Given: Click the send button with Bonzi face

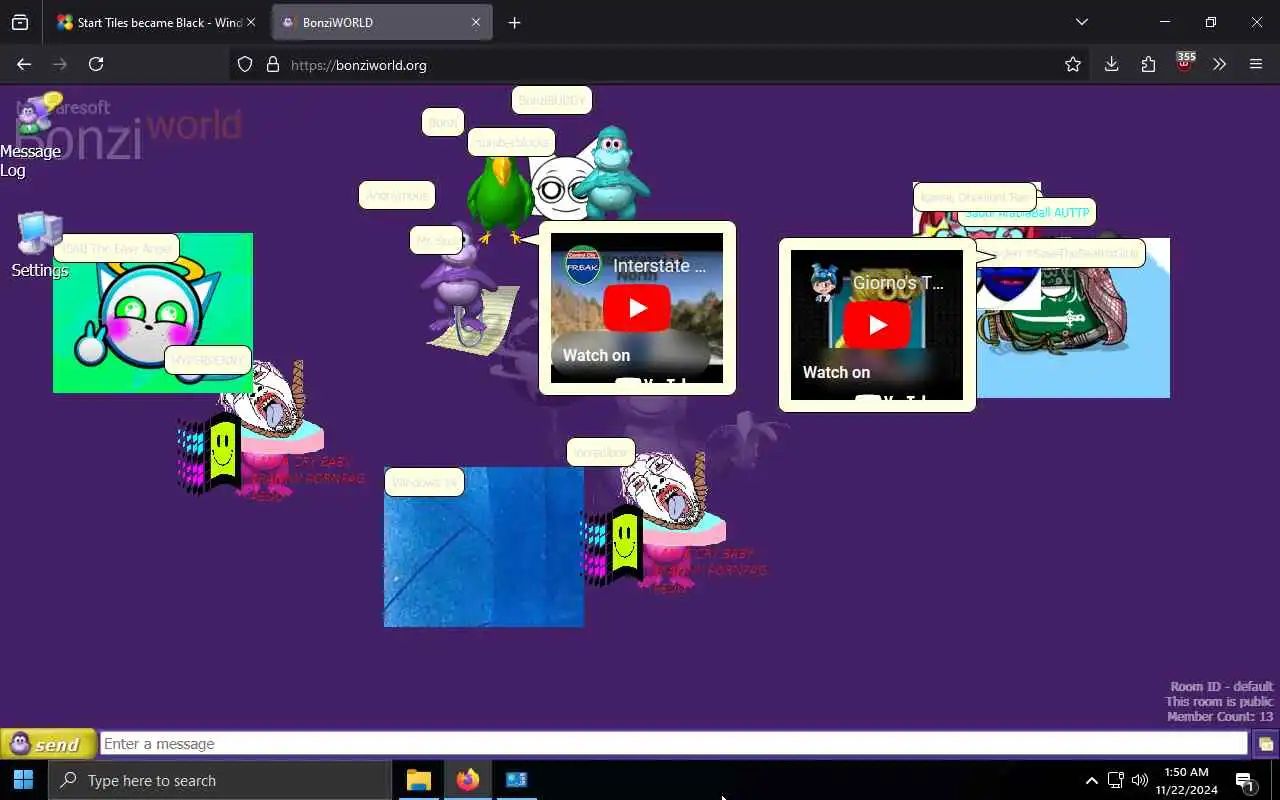Looking at the screenshot, I should click(48, 744).
